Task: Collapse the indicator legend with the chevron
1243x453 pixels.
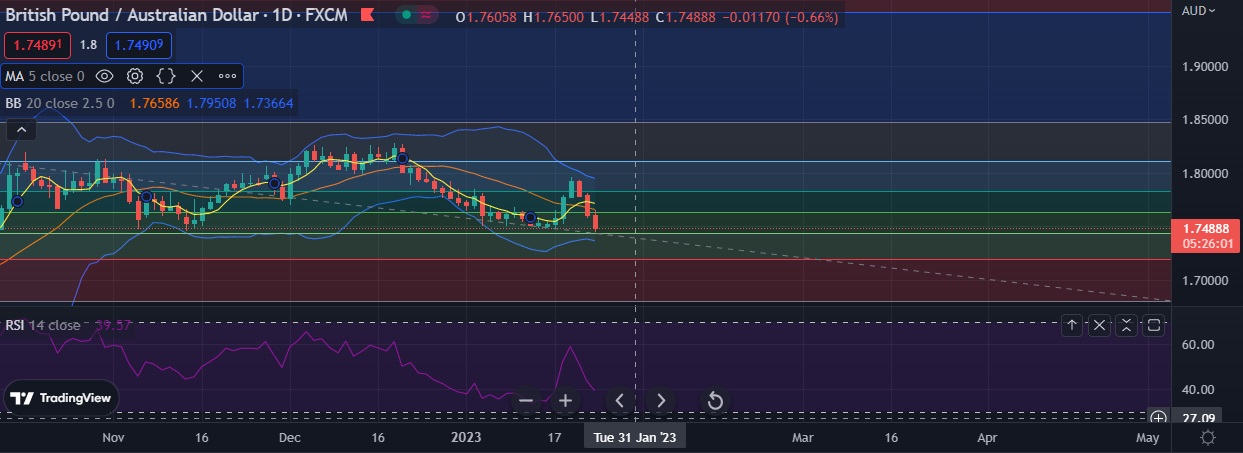Action: 21,129
